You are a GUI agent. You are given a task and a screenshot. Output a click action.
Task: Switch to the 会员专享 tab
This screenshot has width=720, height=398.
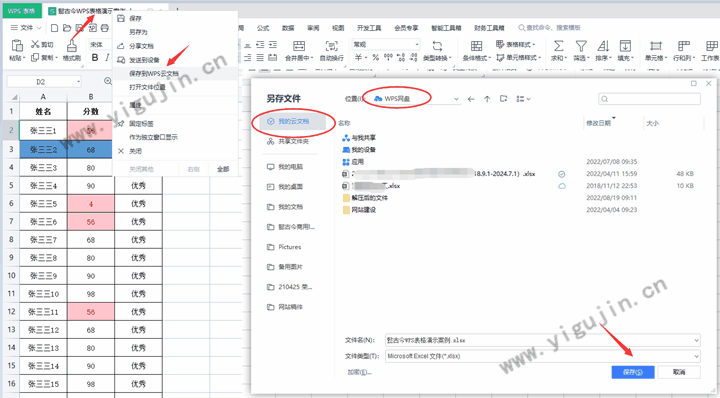(406, 28)
